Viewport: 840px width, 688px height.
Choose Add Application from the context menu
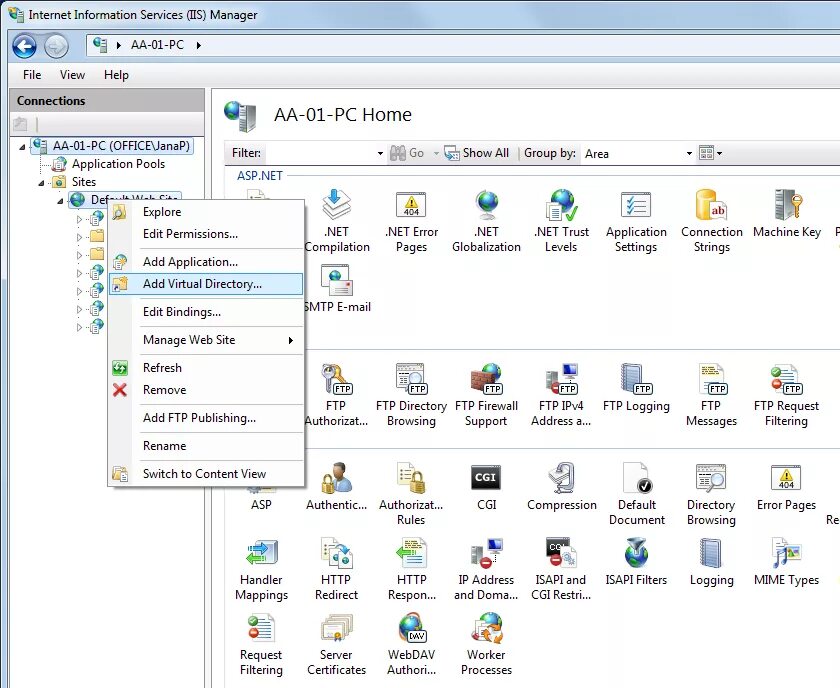pyautogui.click(x=206, y=261)
